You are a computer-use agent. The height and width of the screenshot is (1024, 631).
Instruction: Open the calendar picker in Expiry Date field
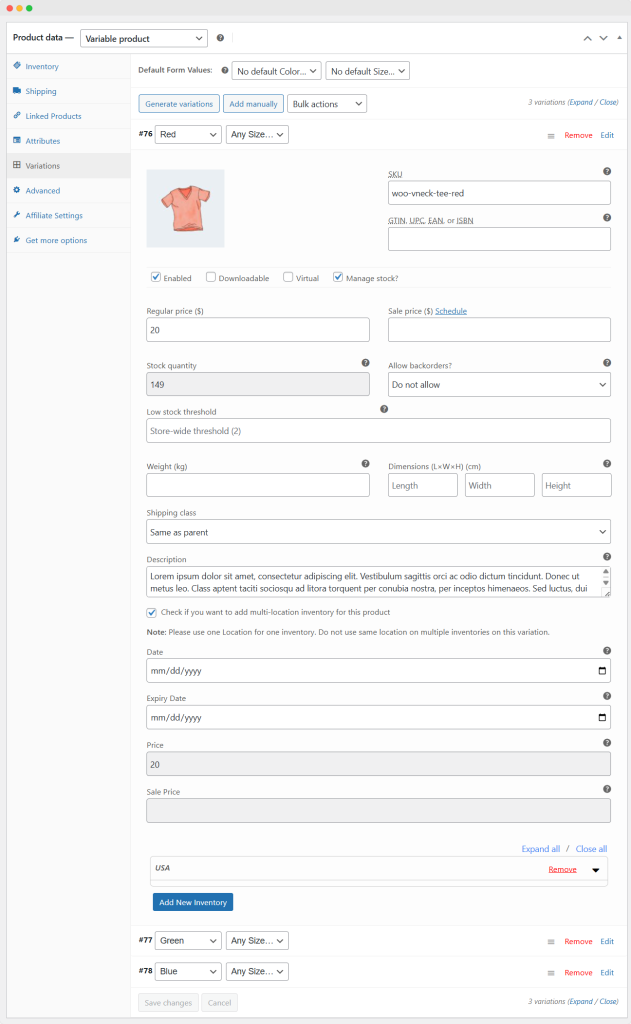pos(601,718)
